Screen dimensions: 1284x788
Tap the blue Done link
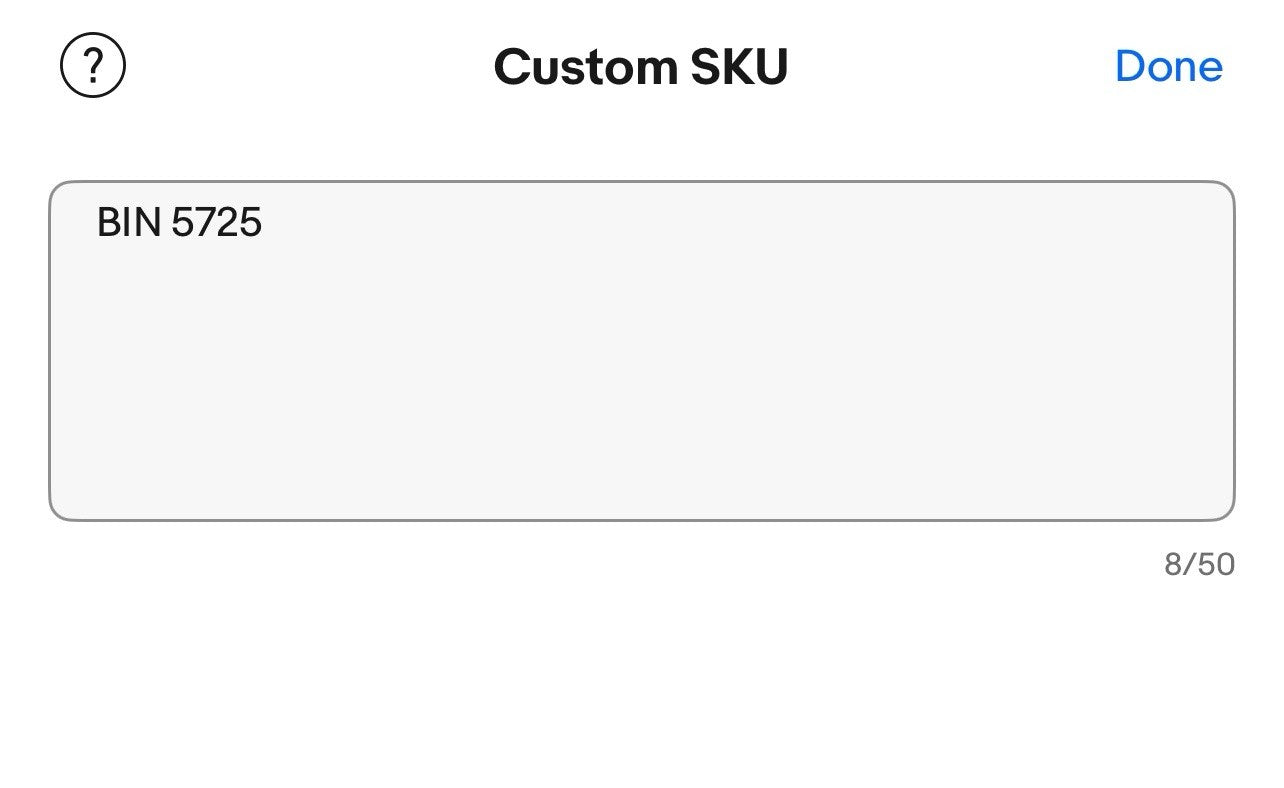coord(1168,66)
